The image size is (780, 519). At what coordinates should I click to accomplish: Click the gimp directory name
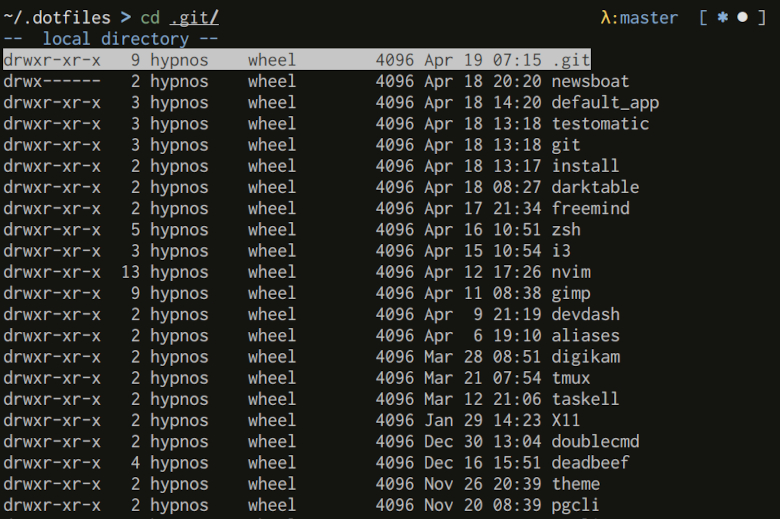(571, 293)
